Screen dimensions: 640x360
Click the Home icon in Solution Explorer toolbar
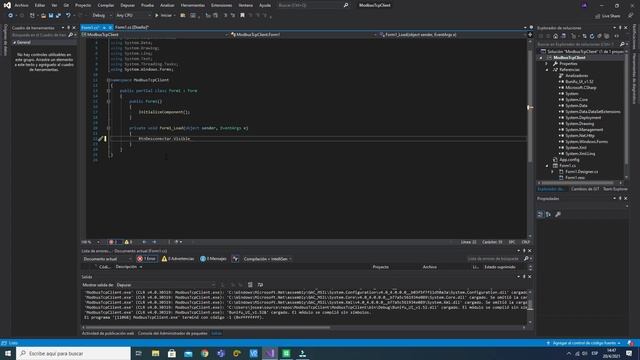(556, 36)
